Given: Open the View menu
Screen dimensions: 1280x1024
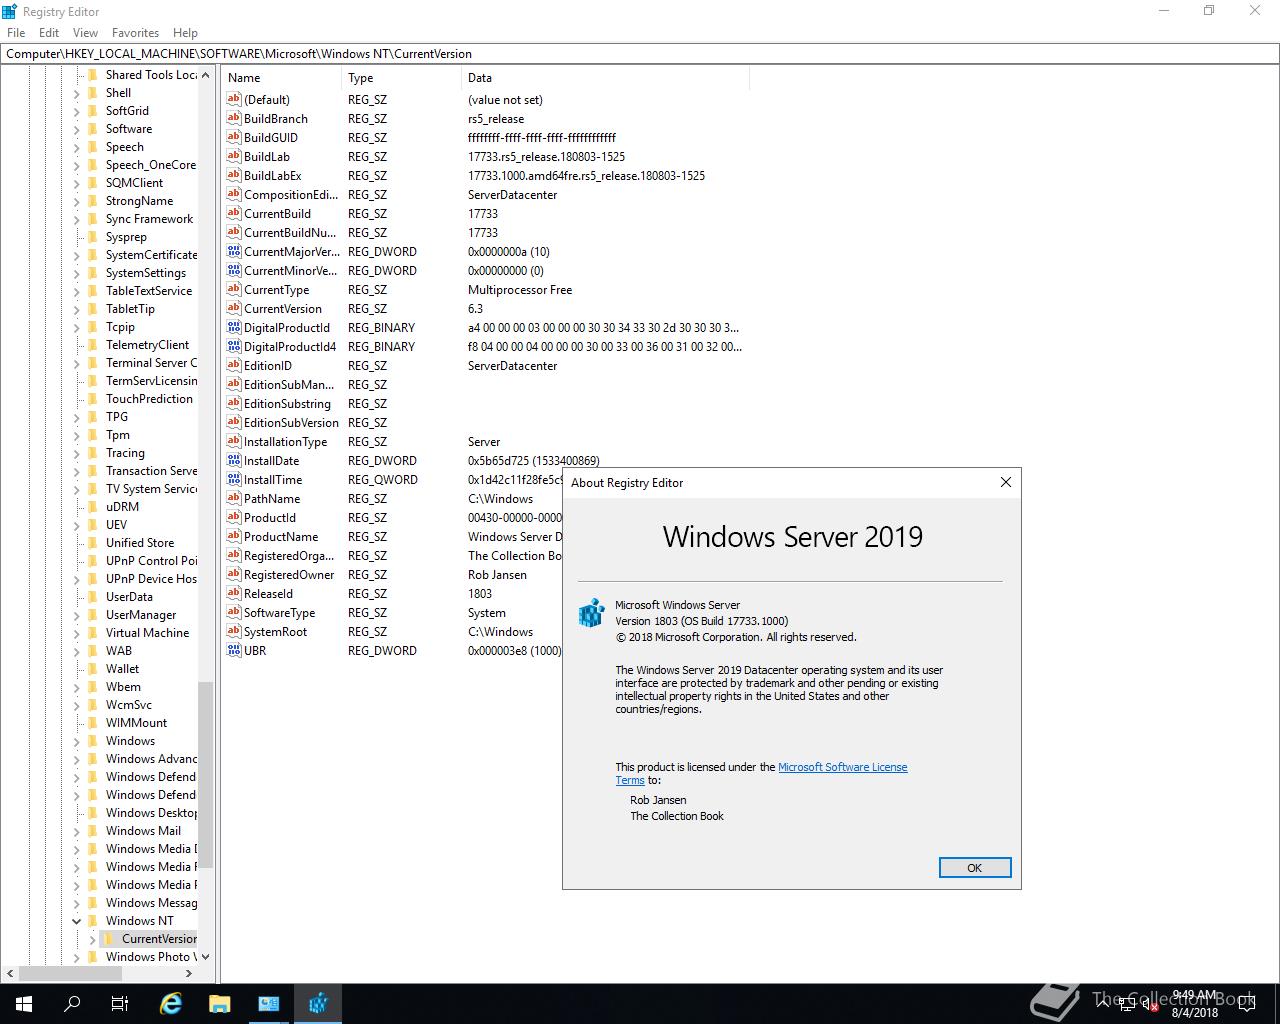Looking at the screenshot, I should [x=85, y=32].
